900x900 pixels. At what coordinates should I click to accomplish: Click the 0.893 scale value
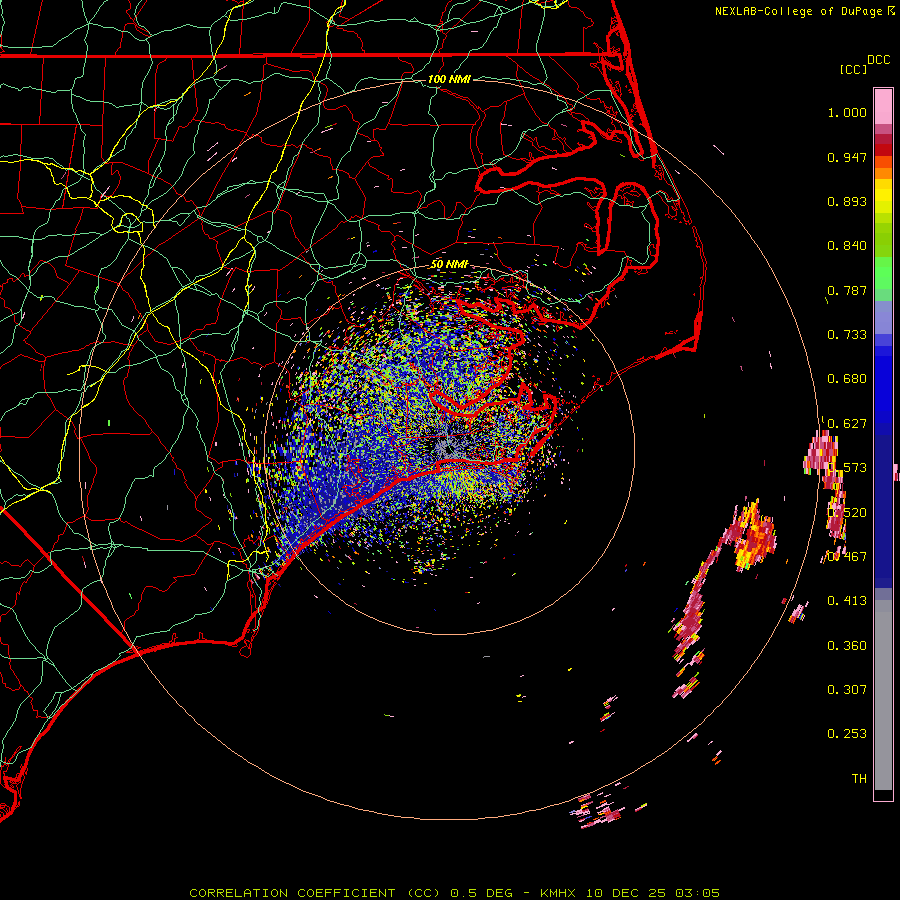(x=847, y=201)
